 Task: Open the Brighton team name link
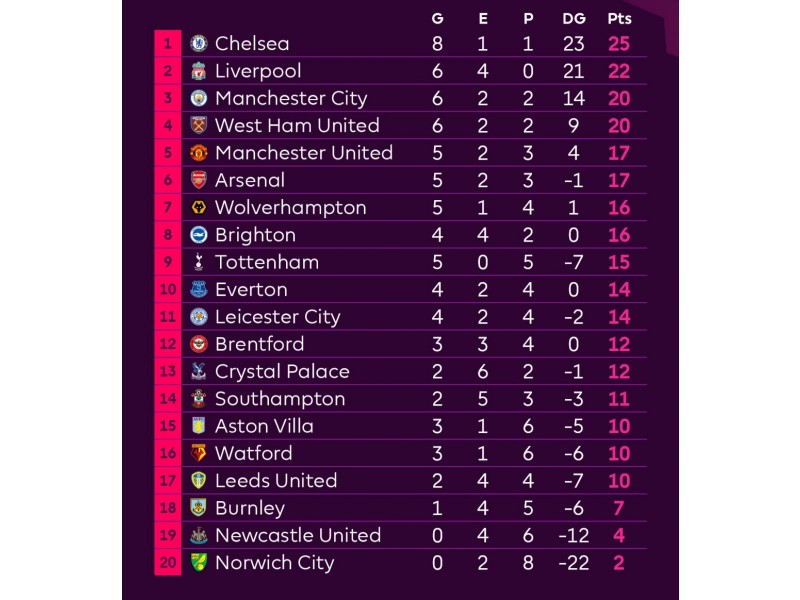[x=255, y=235]
